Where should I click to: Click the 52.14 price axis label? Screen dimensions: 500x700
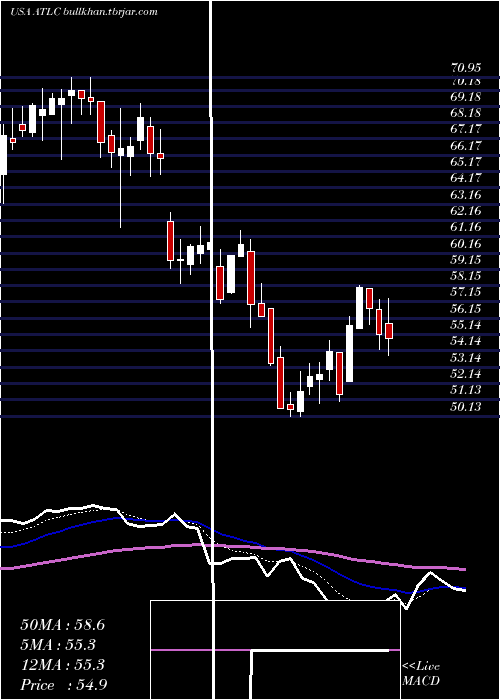click(466, 374)
